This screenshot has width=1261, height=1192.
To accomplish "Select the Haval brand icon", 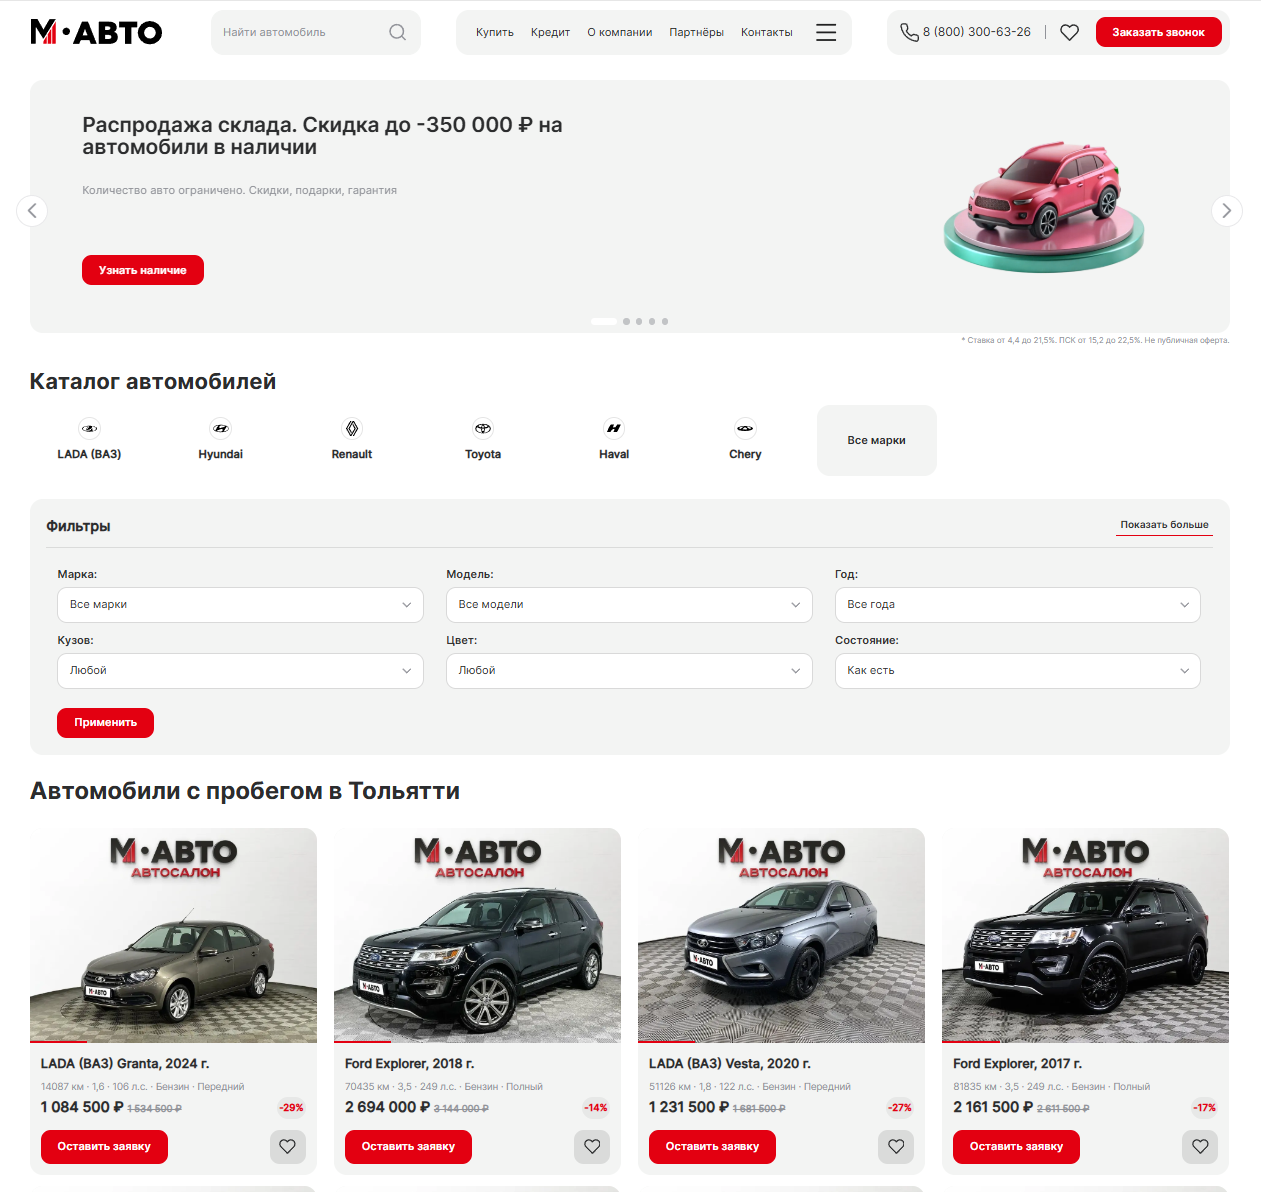I will [x=614, y=428].
